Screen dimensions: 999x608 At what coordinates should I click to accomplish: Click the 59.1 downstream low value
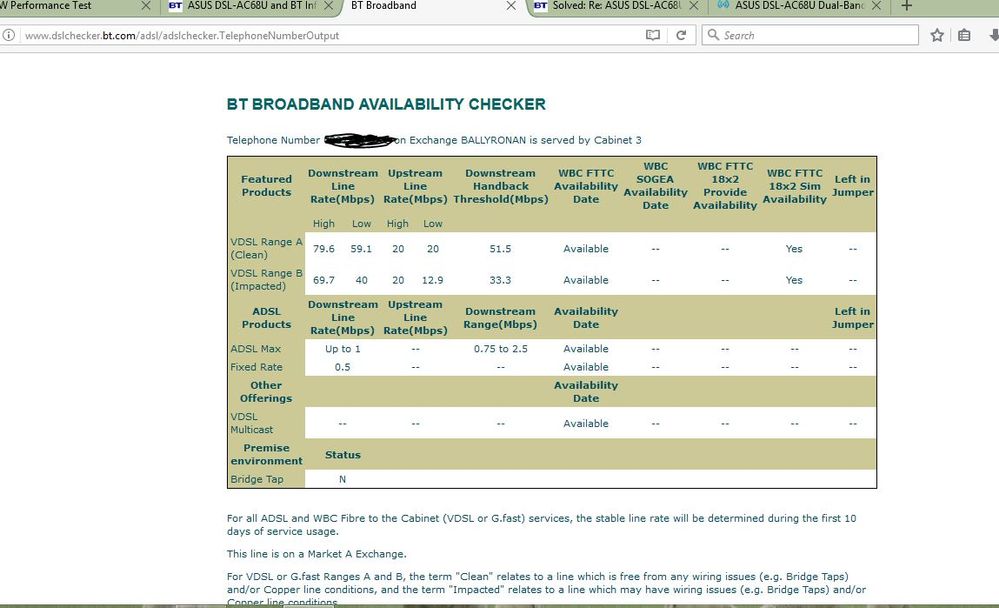click(x=361, y=249)
